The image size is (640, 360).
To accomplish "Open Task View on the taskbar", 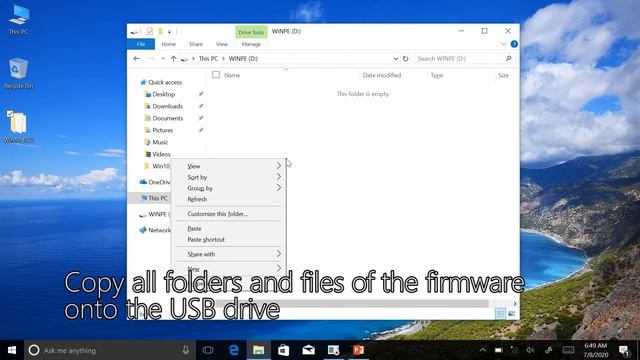I will (x=208, y=350).
